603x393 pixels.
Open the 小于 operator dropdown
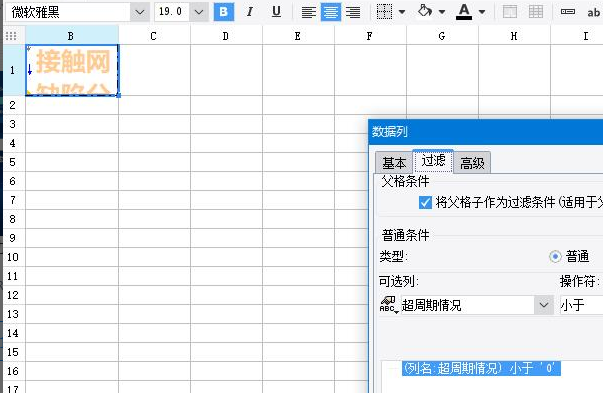pos(581,305)
